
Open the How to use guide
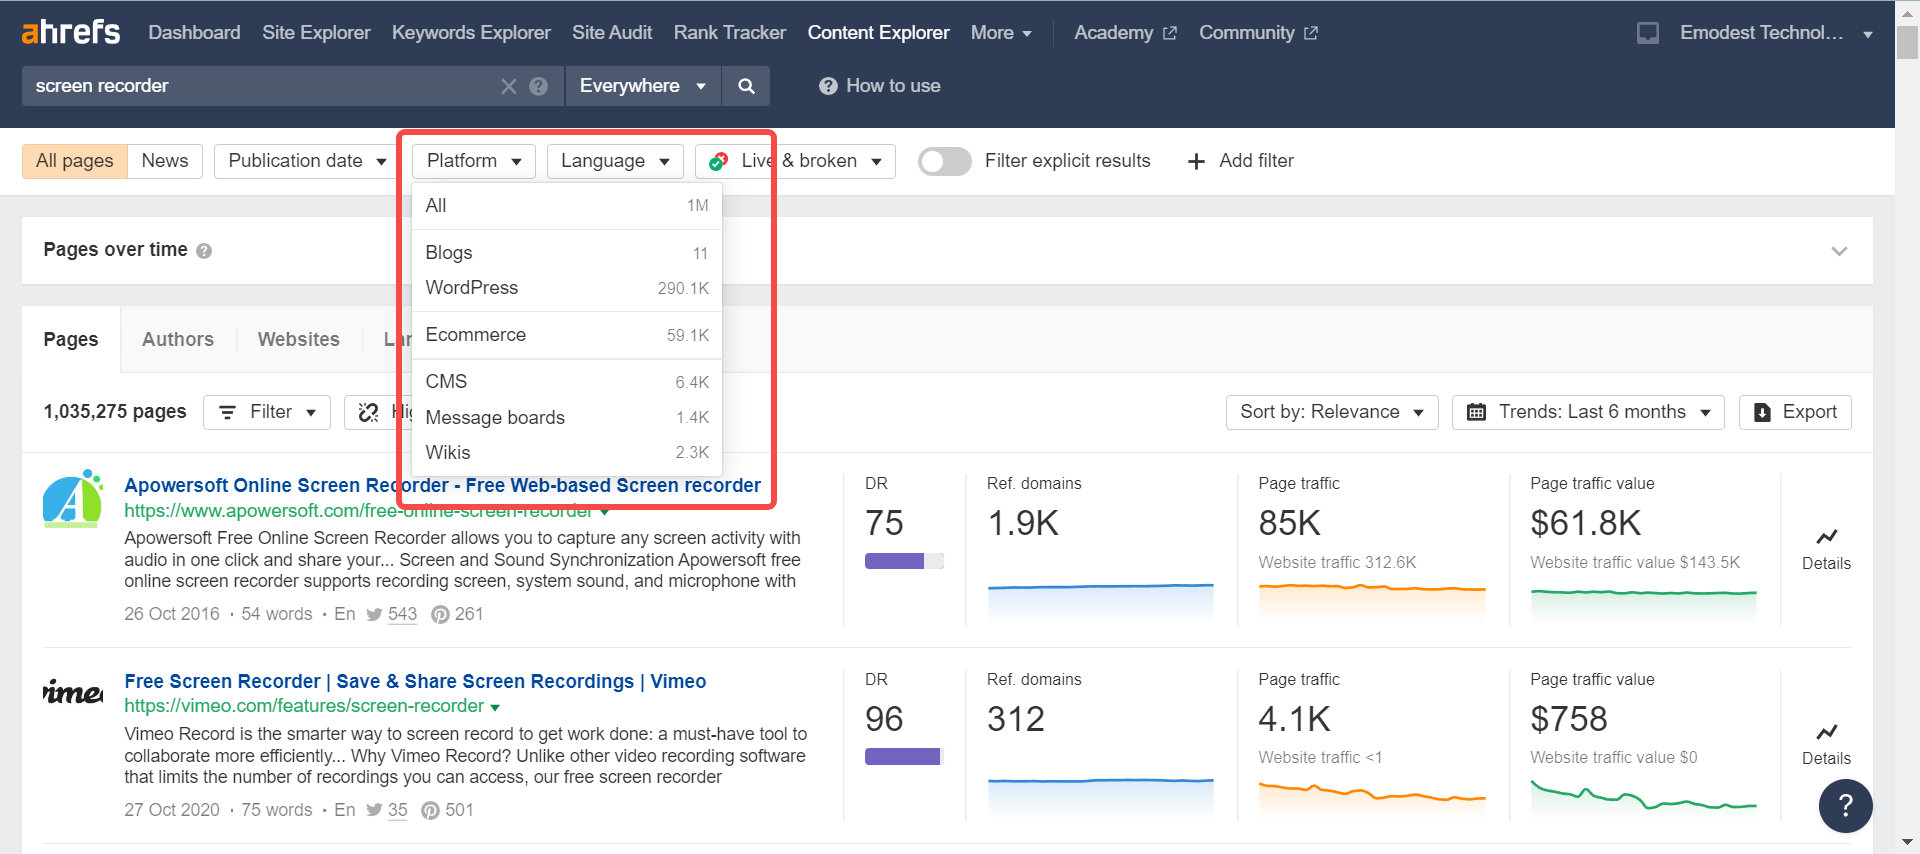(880, 86)
